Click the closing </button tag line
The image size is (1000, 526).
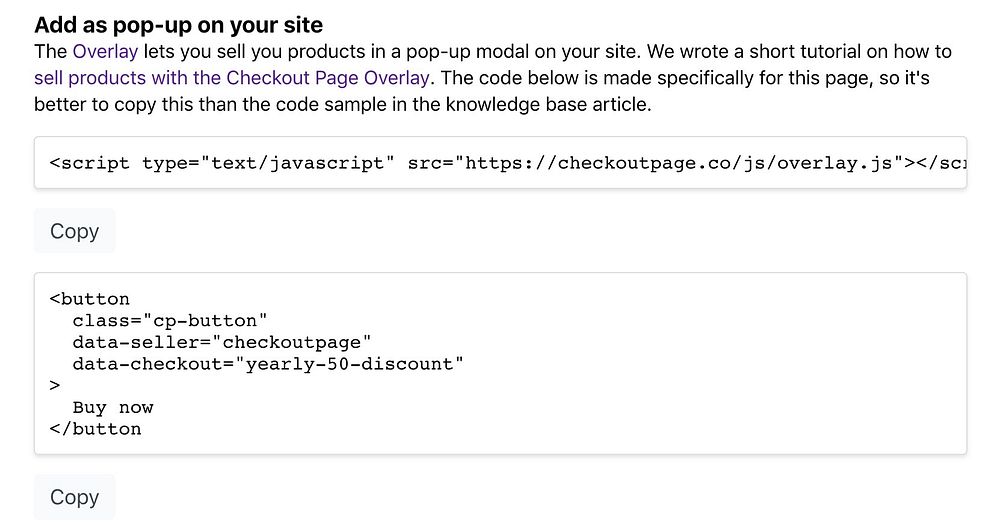95,429
